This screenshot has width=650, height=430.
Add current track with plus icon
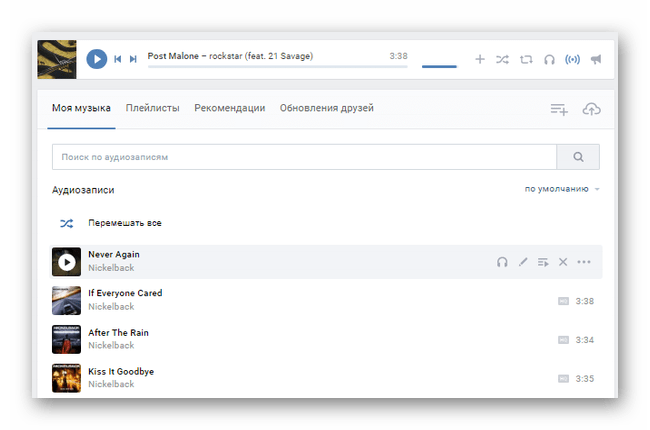pos(480,59)
